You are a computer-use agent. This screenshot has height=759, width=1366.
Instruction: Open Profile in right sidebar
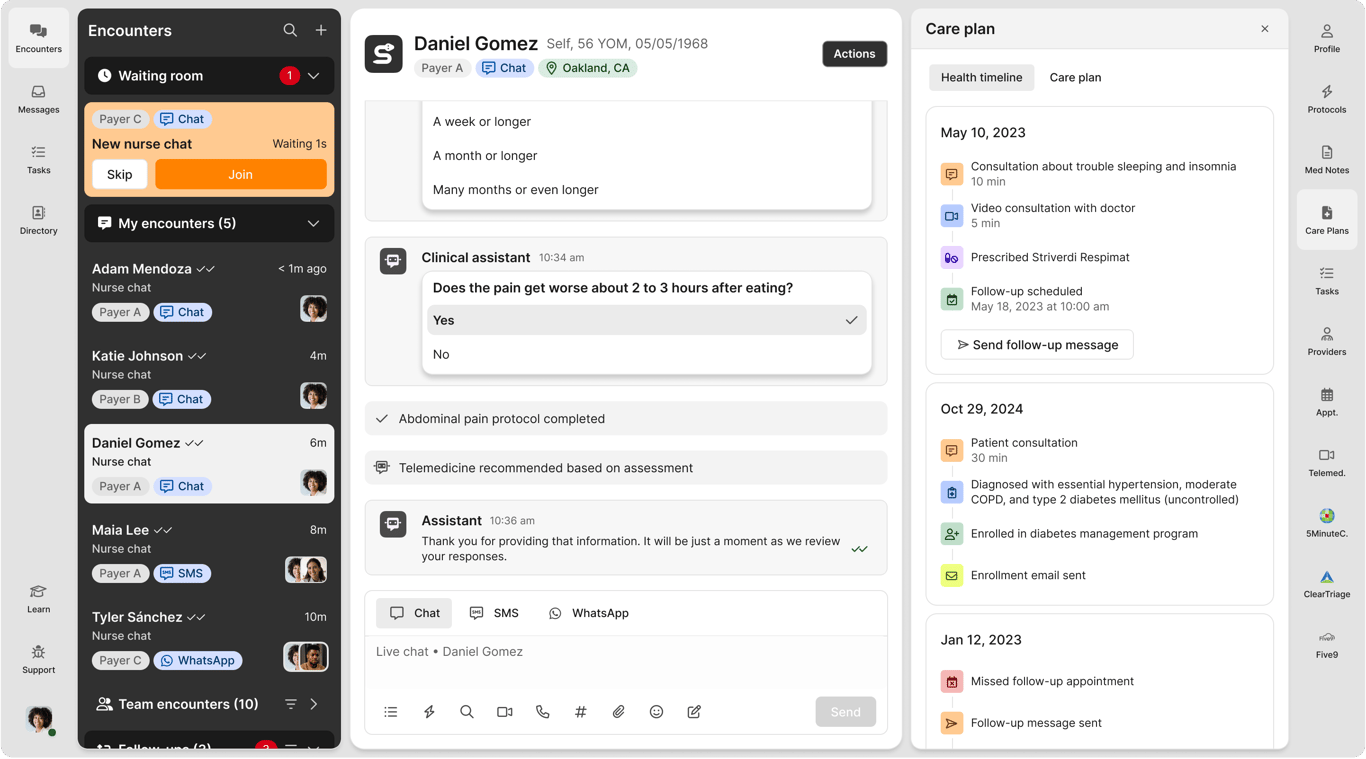1327,38
